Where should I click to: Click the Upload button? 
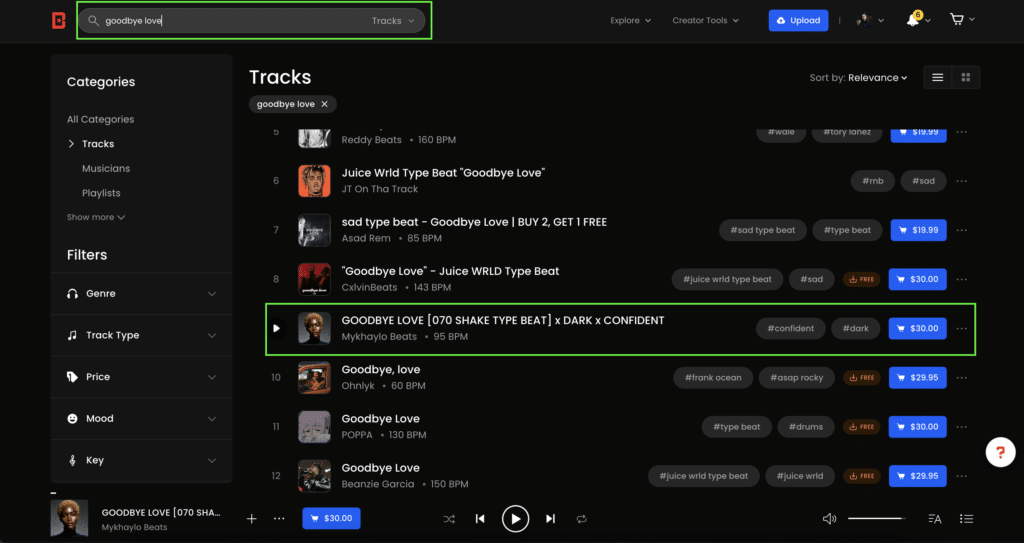tap(798, 20)
